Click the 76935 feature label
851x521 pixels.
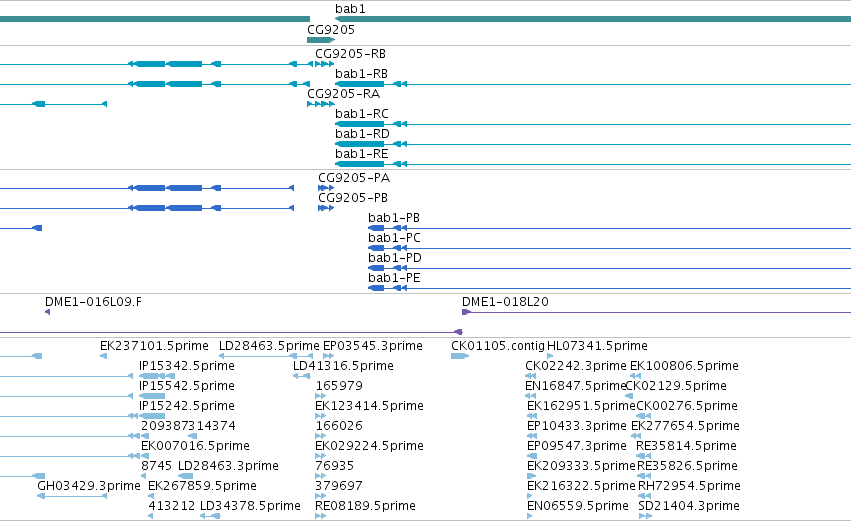pos(334,466)
